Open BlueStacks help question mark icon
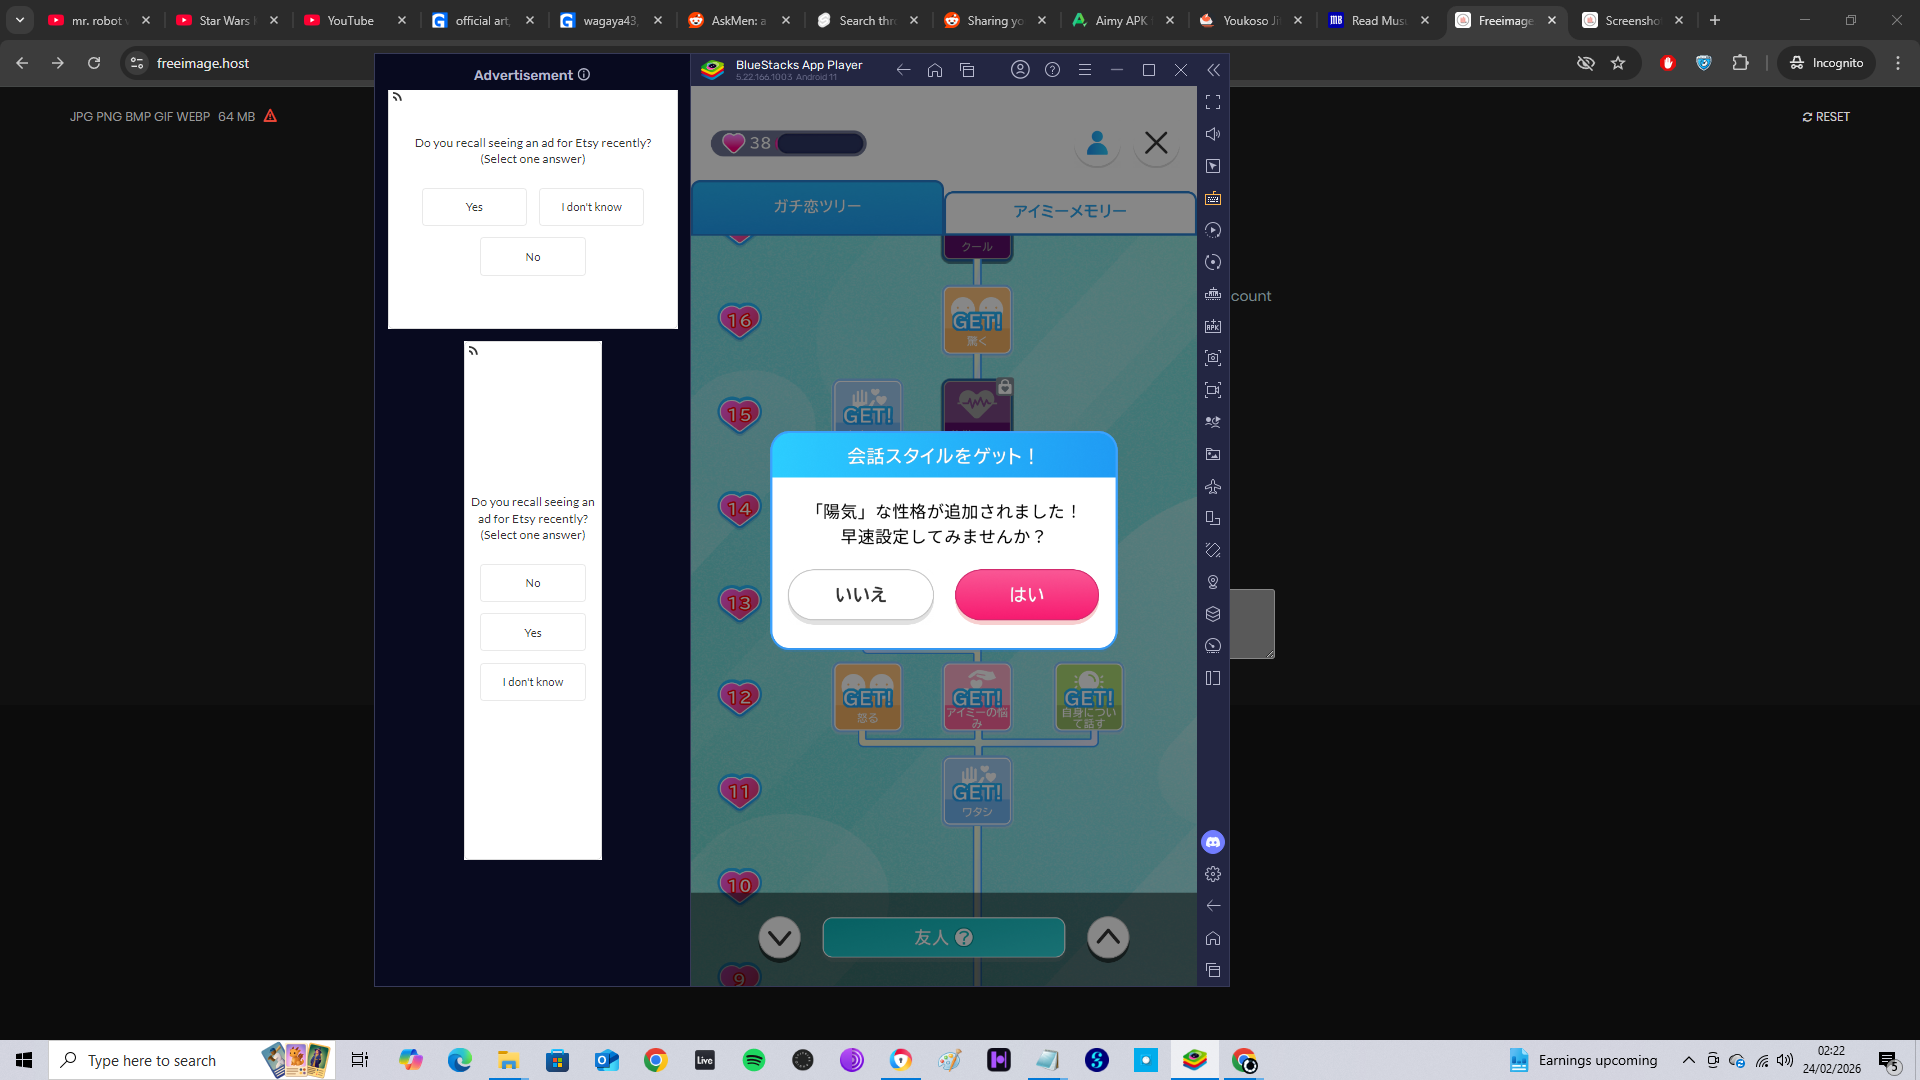This screenshot has width=1920, height=1080. point(1052,70)
